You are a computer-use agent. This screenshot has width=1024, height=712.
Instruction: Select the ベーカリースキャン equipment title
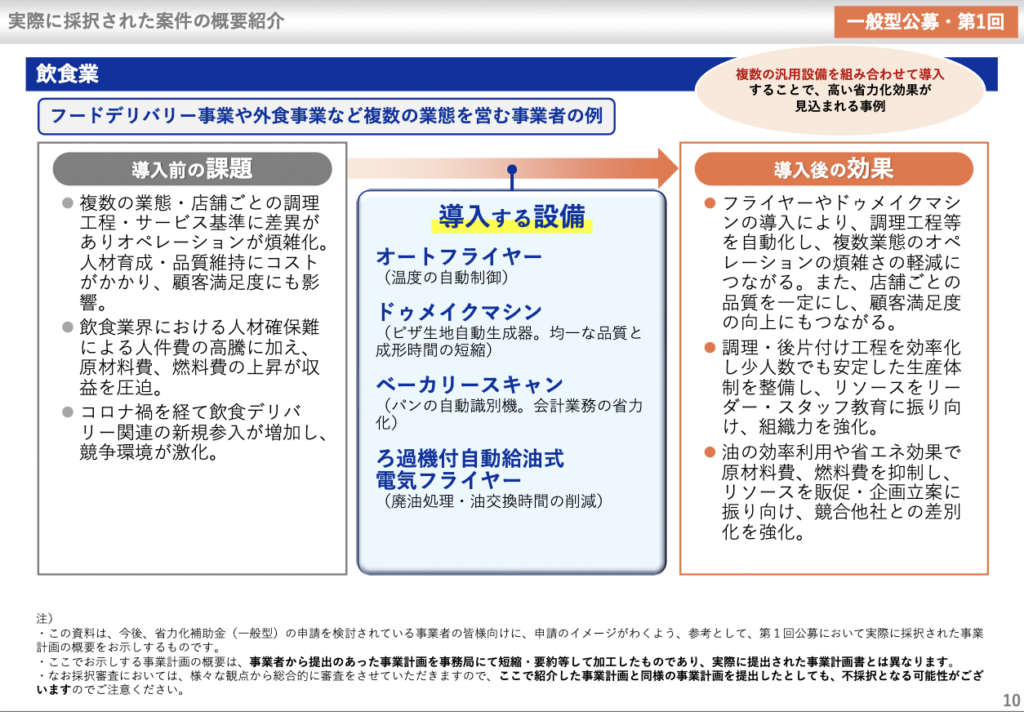click(470, 384)
